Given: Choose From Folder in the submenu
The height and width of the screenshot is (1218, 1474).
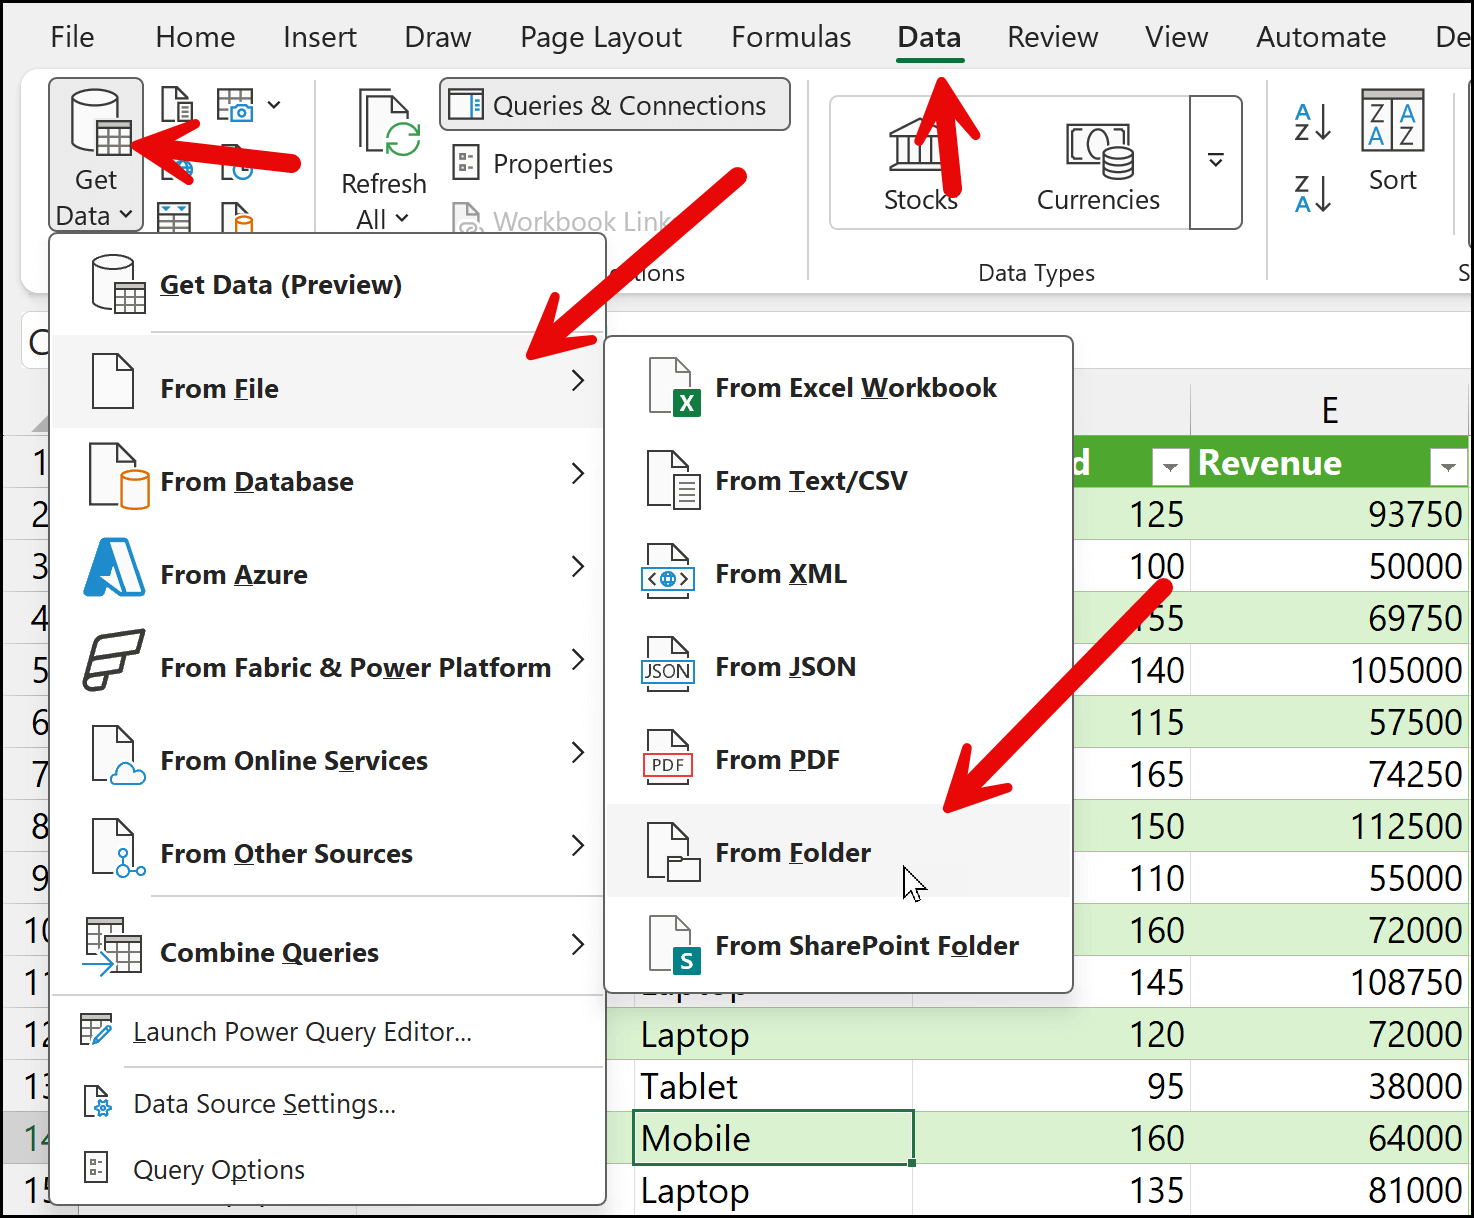Looking at the screenshot, I should 792,853.
